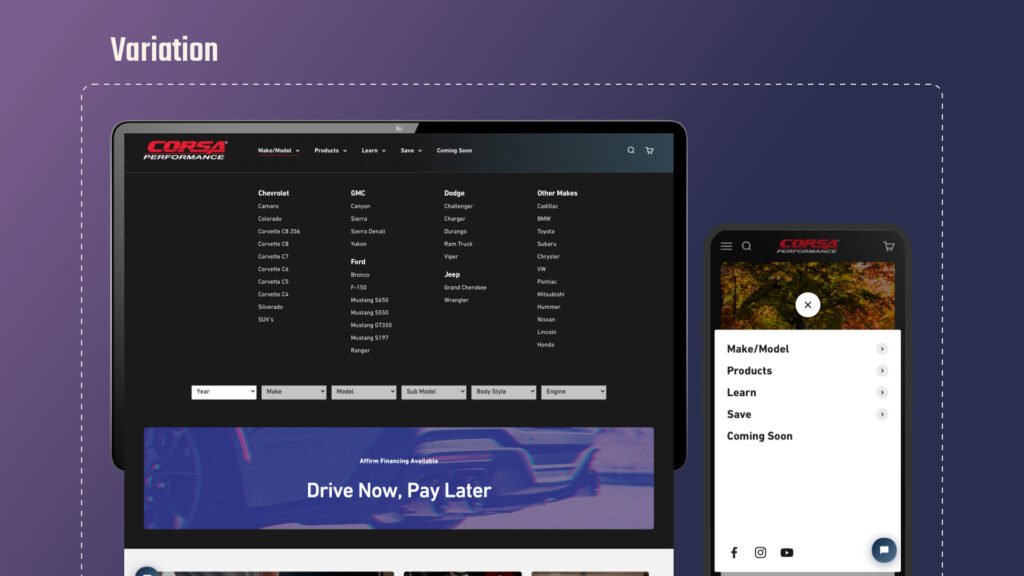This screenshot has height=576, width=1024.
Task: Select Grand Cherokee under Jeep
Action: click(465, 287)
